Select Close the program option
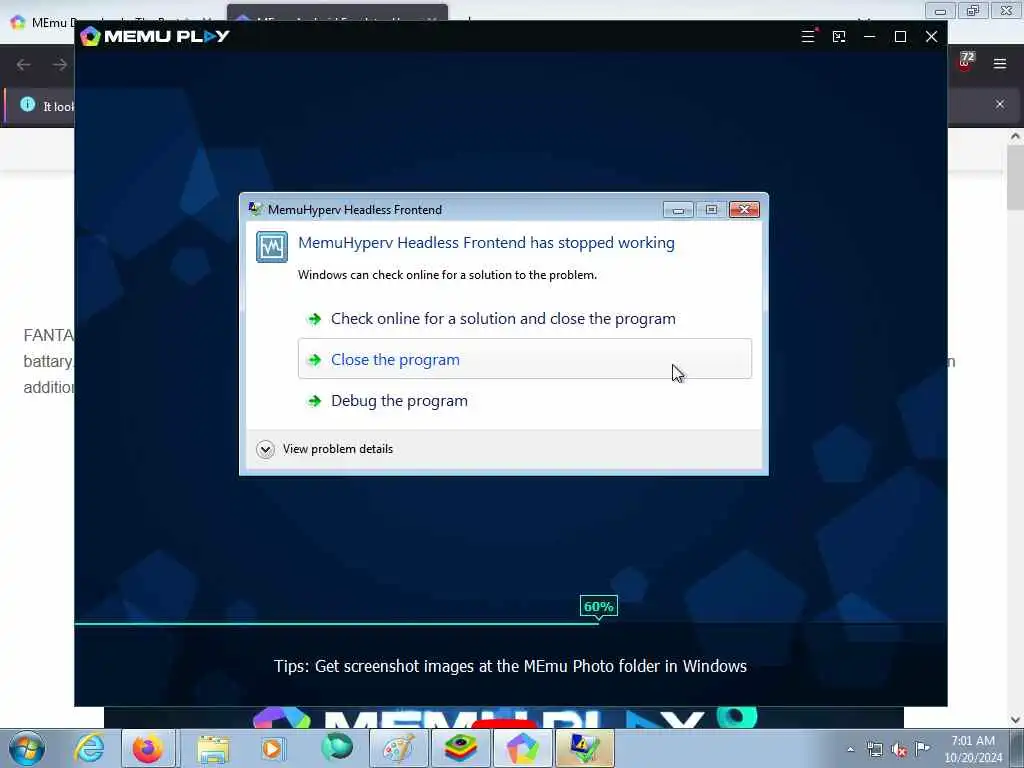 524,359
